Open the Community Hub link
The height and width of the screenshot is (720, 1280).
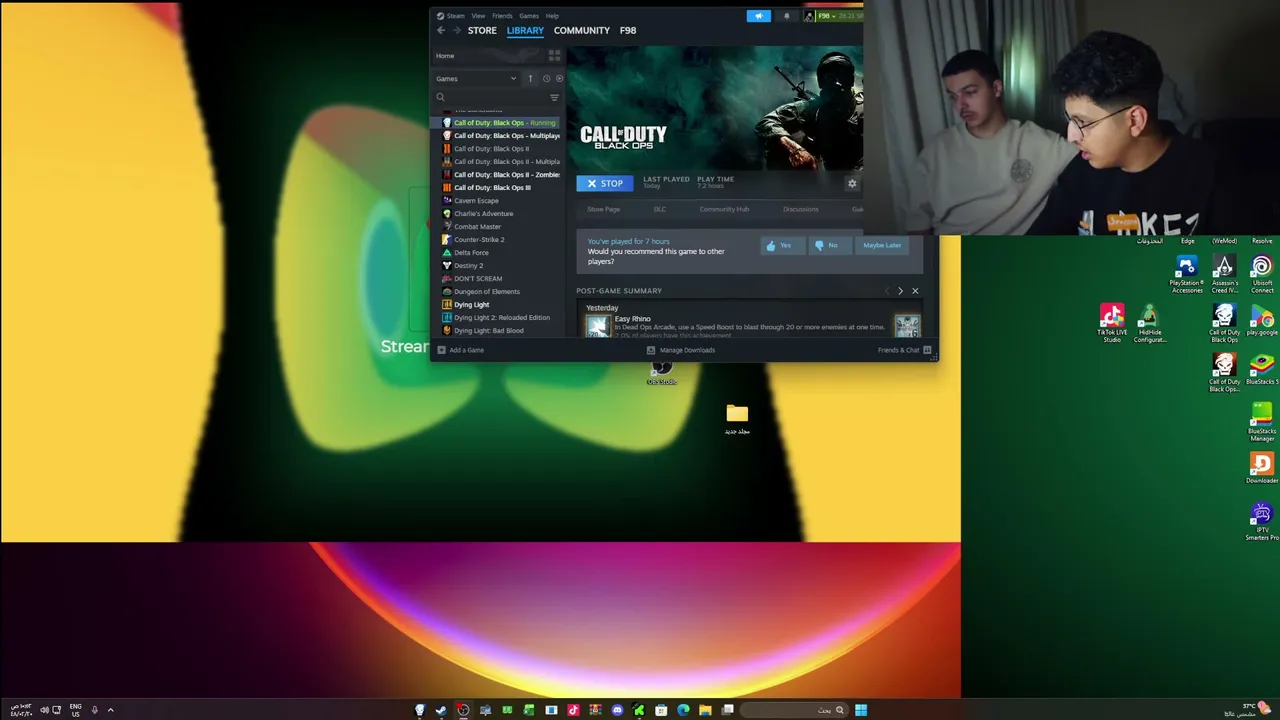[x=724, y=210]
